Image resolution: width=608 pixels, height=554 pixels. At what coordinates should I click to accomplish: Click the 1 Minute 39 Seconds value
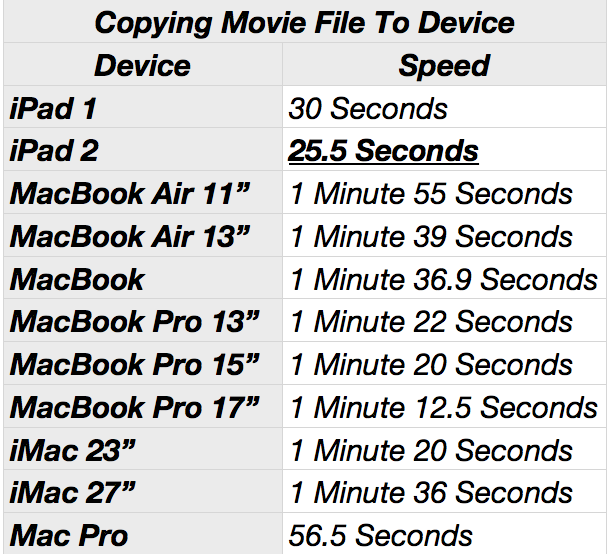point(432,237)
